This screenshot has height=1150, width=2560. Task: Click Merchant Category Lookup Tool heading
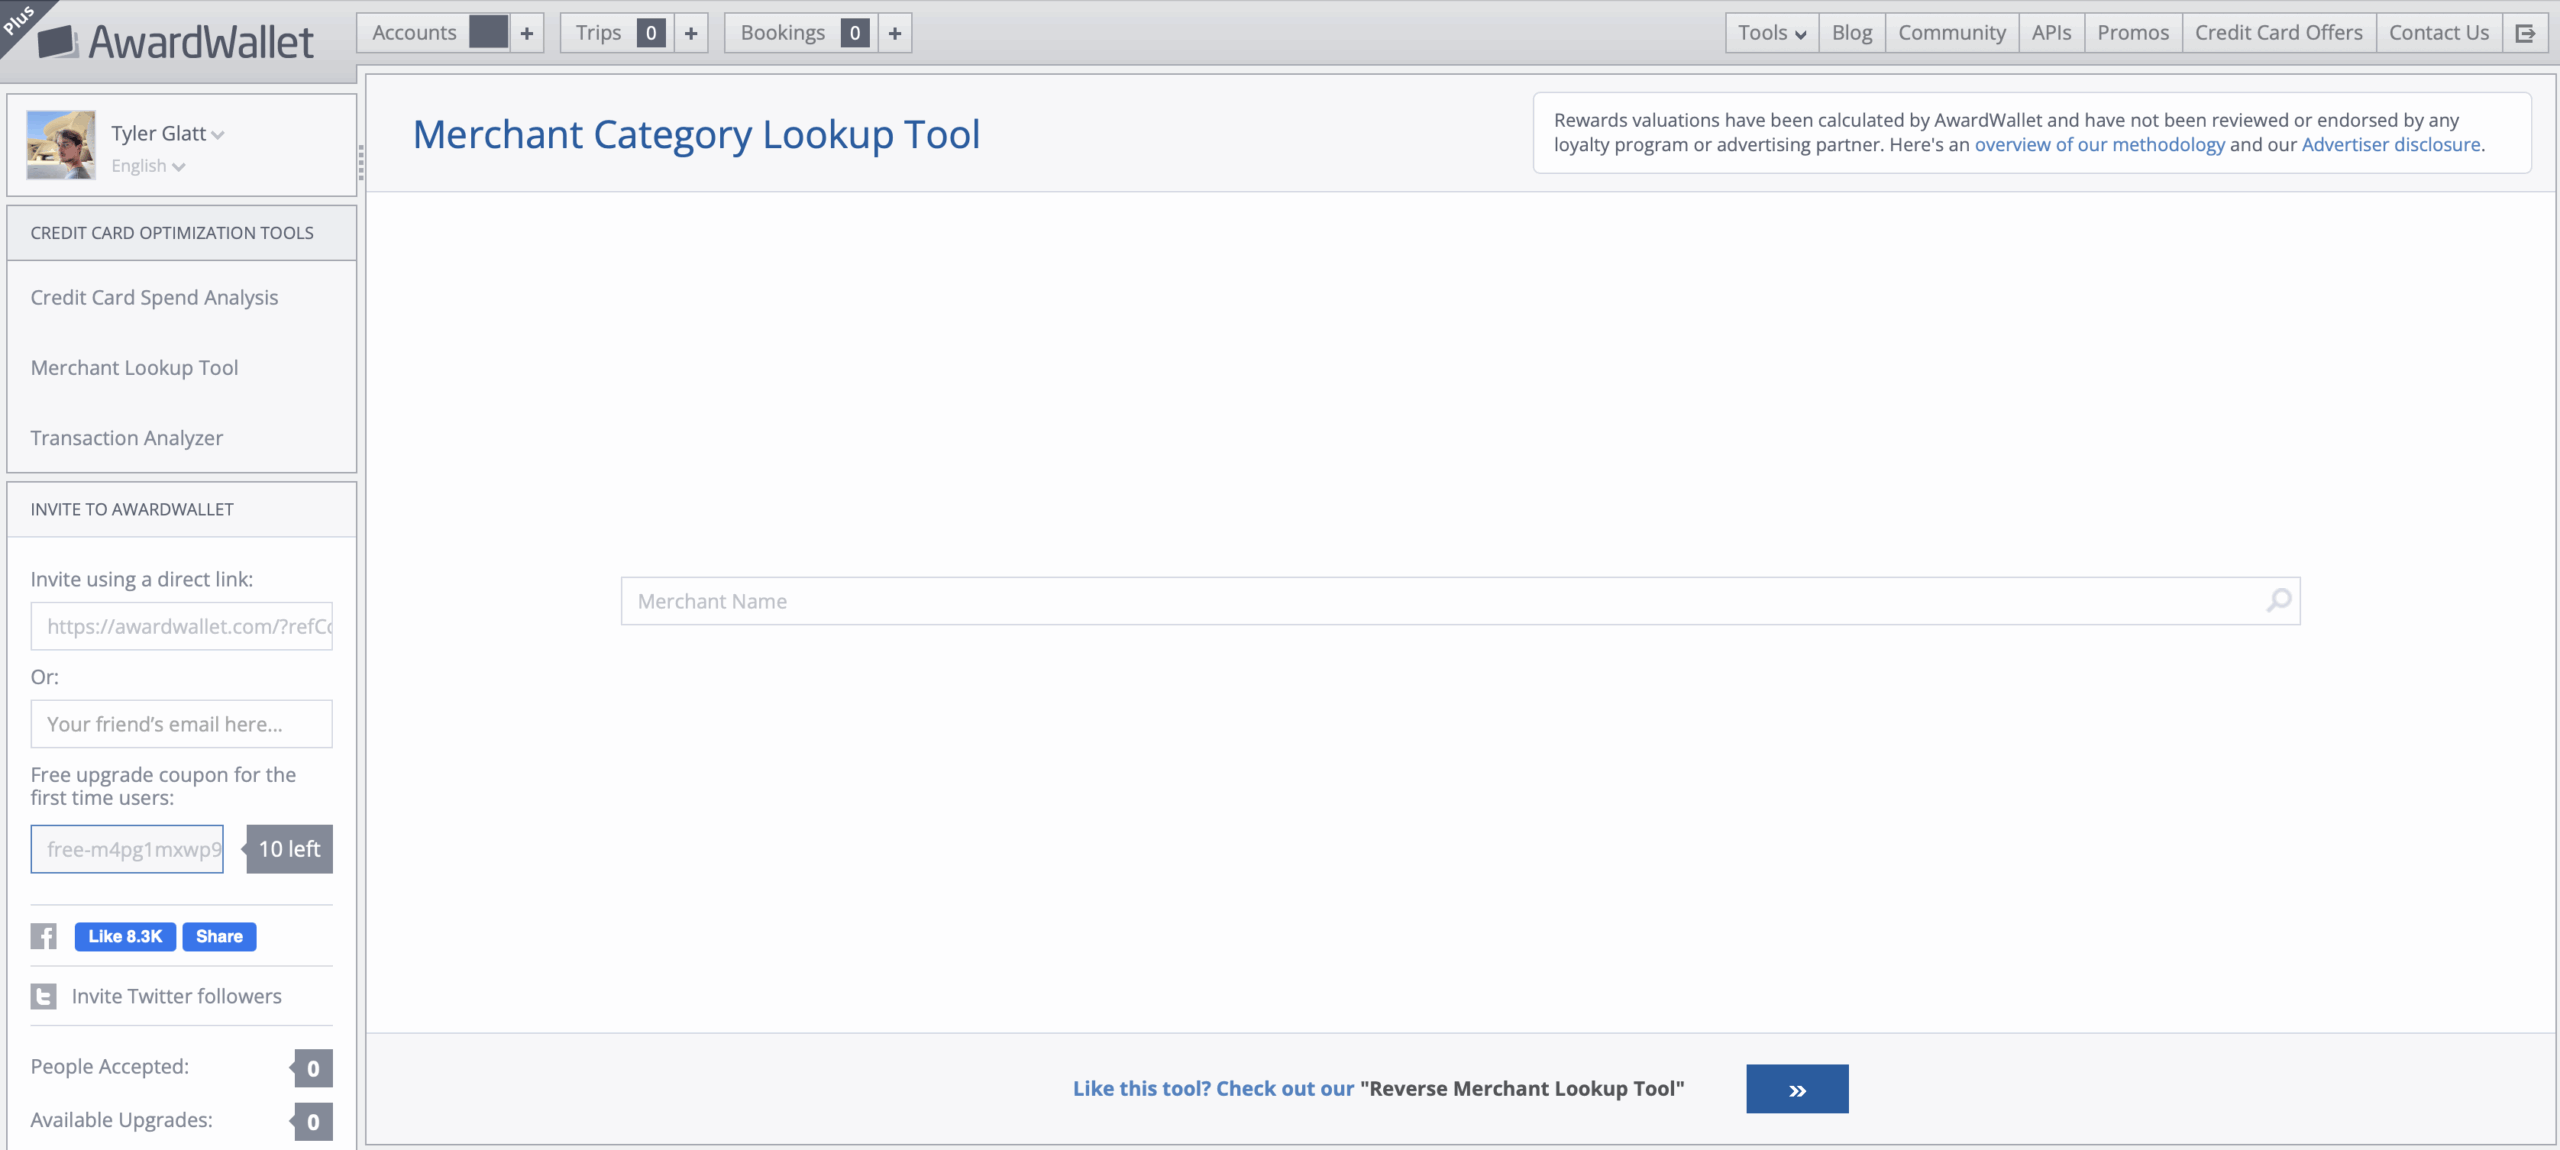696,134
